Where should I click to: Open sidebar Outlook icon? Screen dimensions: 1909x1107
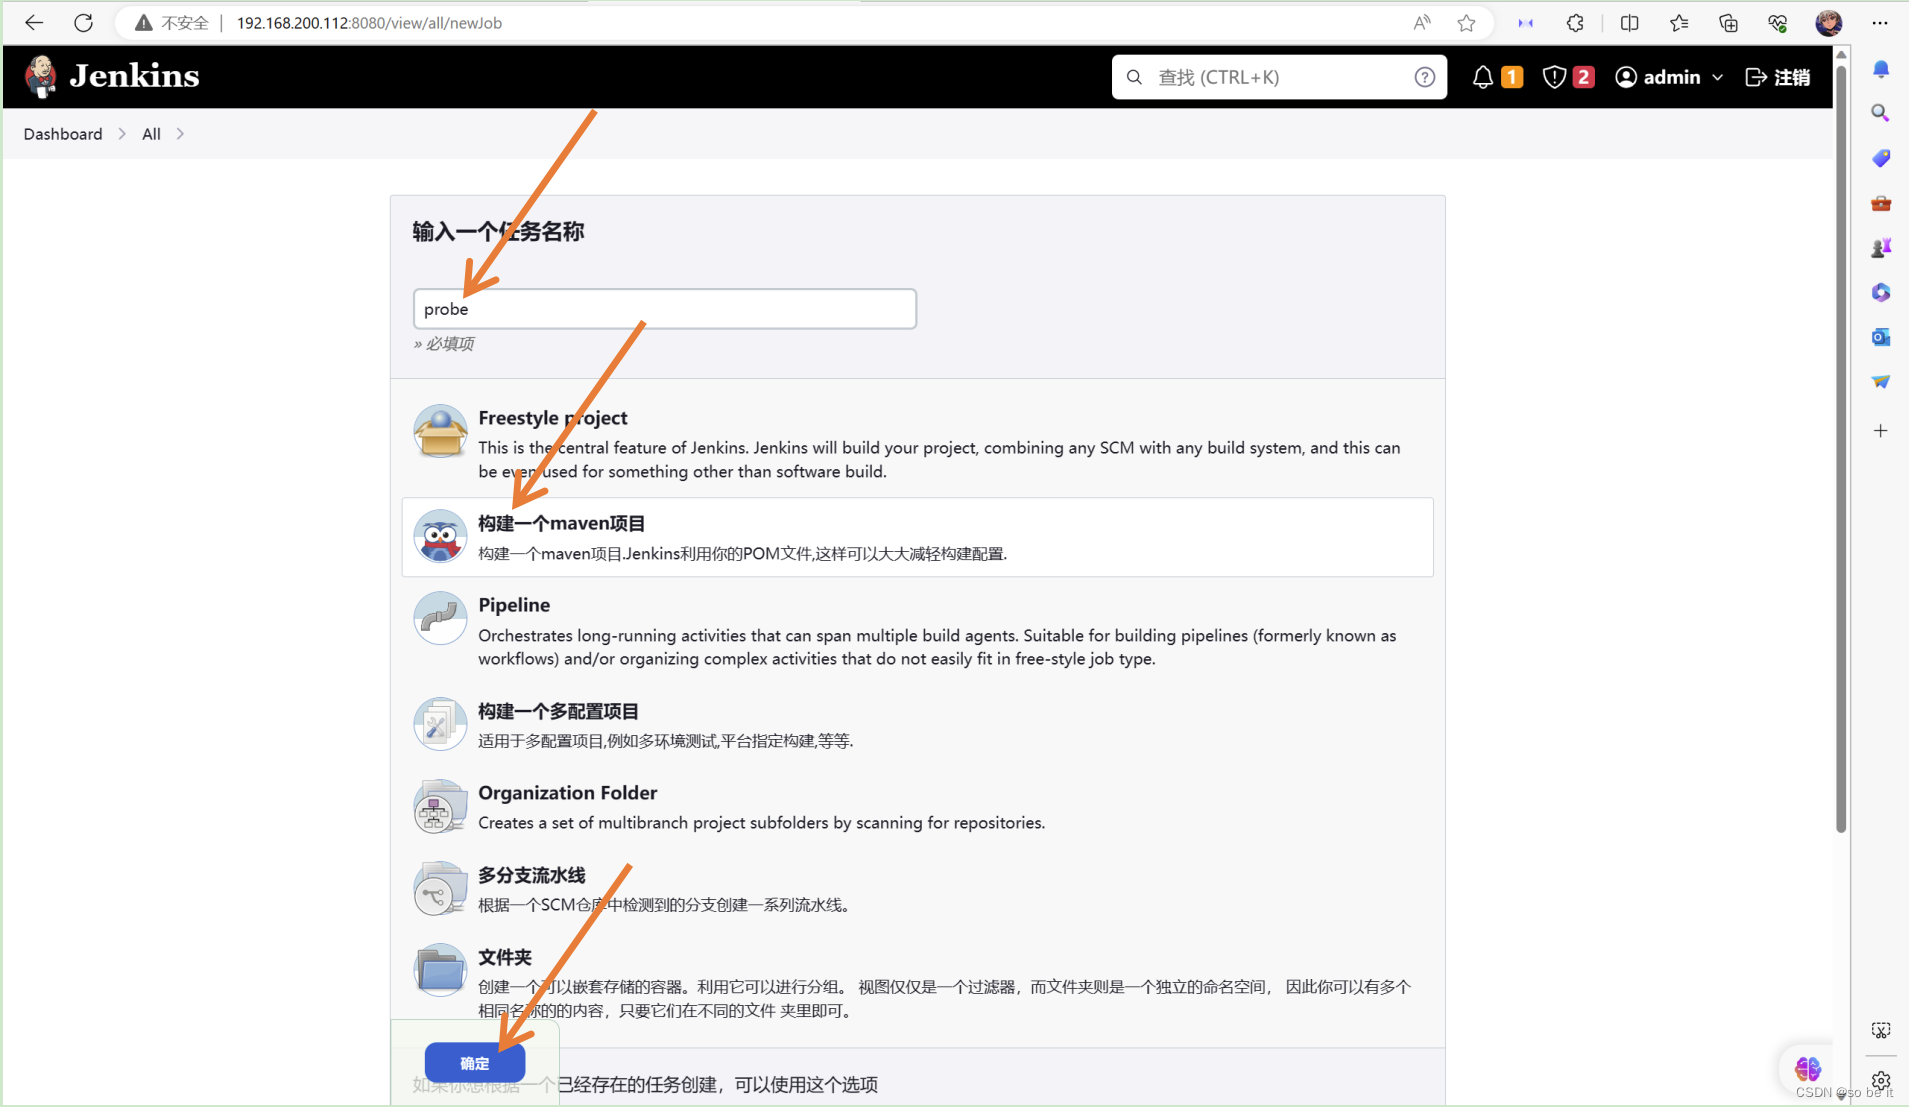pos(1880,337)
